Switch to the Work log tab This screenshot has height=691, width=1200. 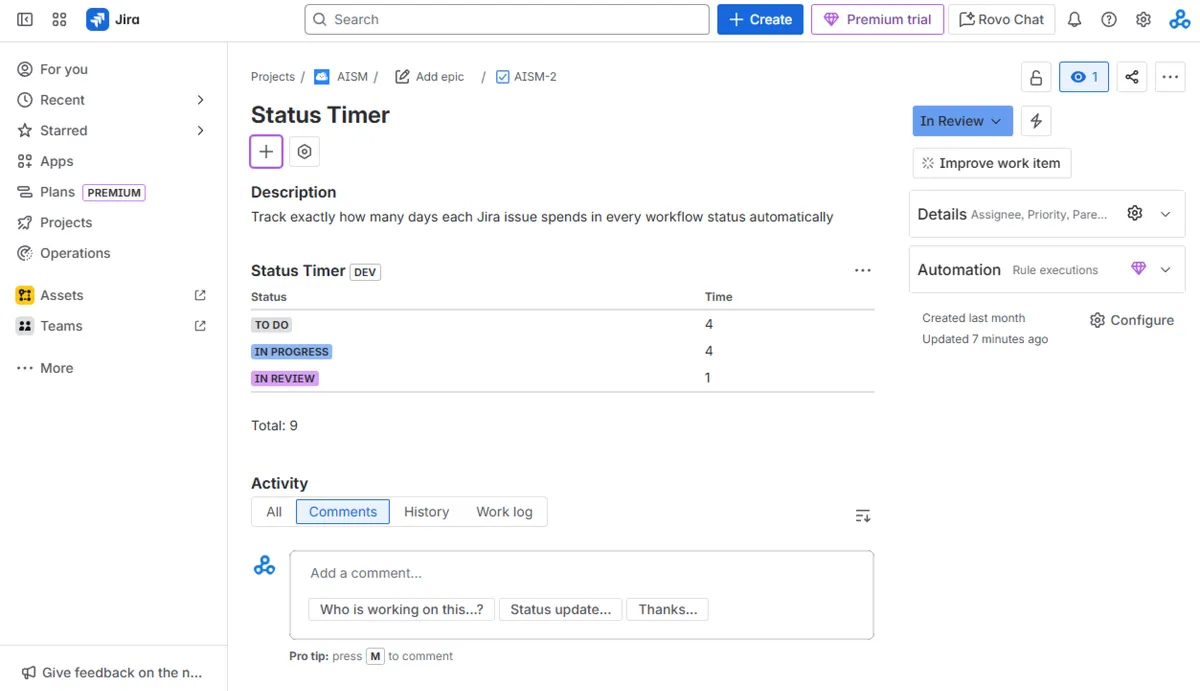click(504, 512)
